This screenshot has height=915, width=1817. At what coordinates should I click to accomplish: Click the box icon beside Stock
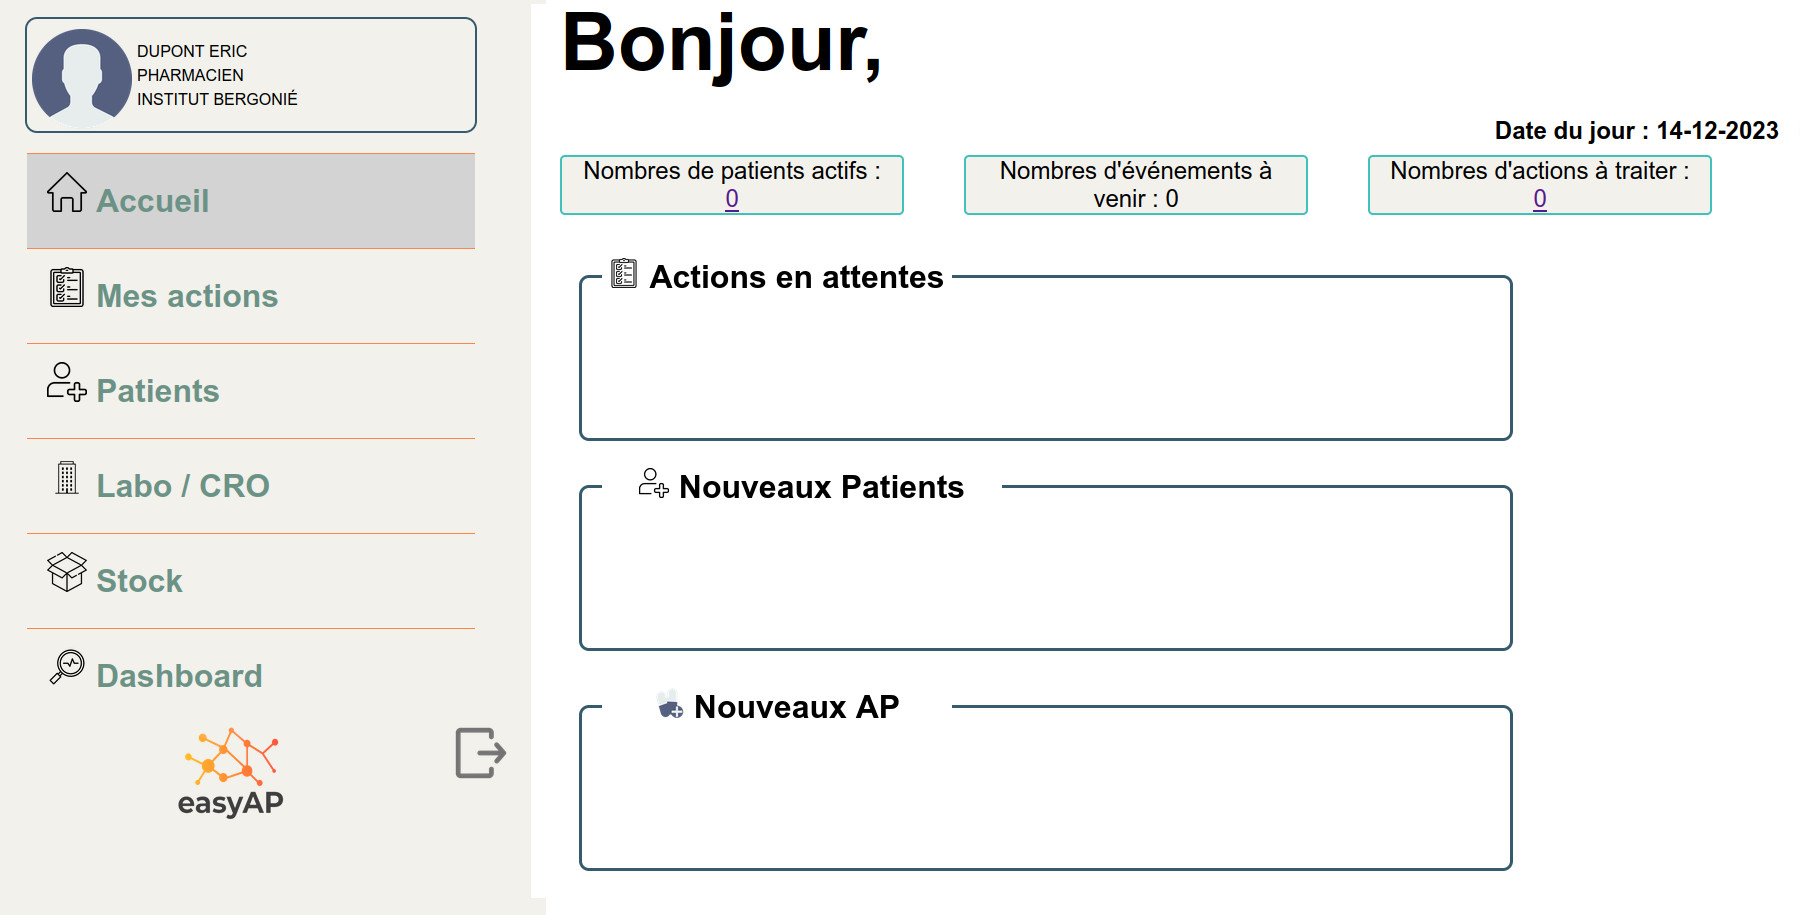click(x=67, y=572)
